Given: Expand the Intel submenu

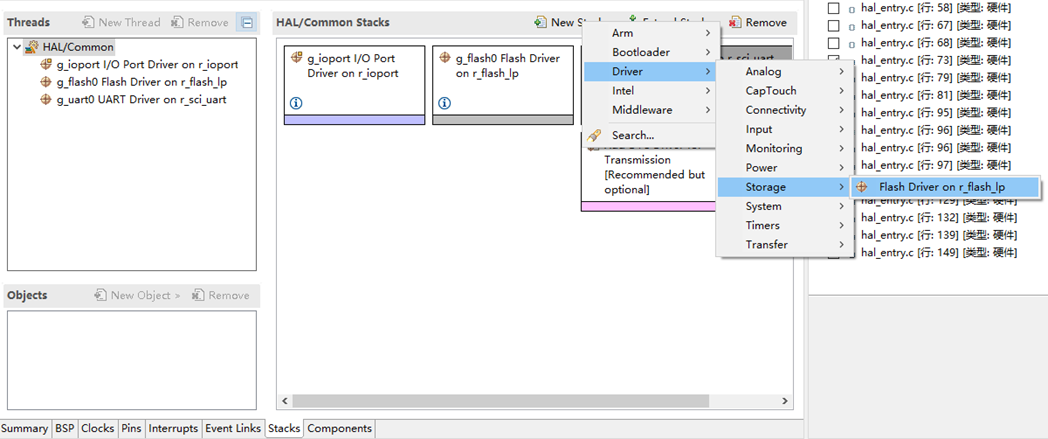Looking at the screenshot, I should pos(650,91).
